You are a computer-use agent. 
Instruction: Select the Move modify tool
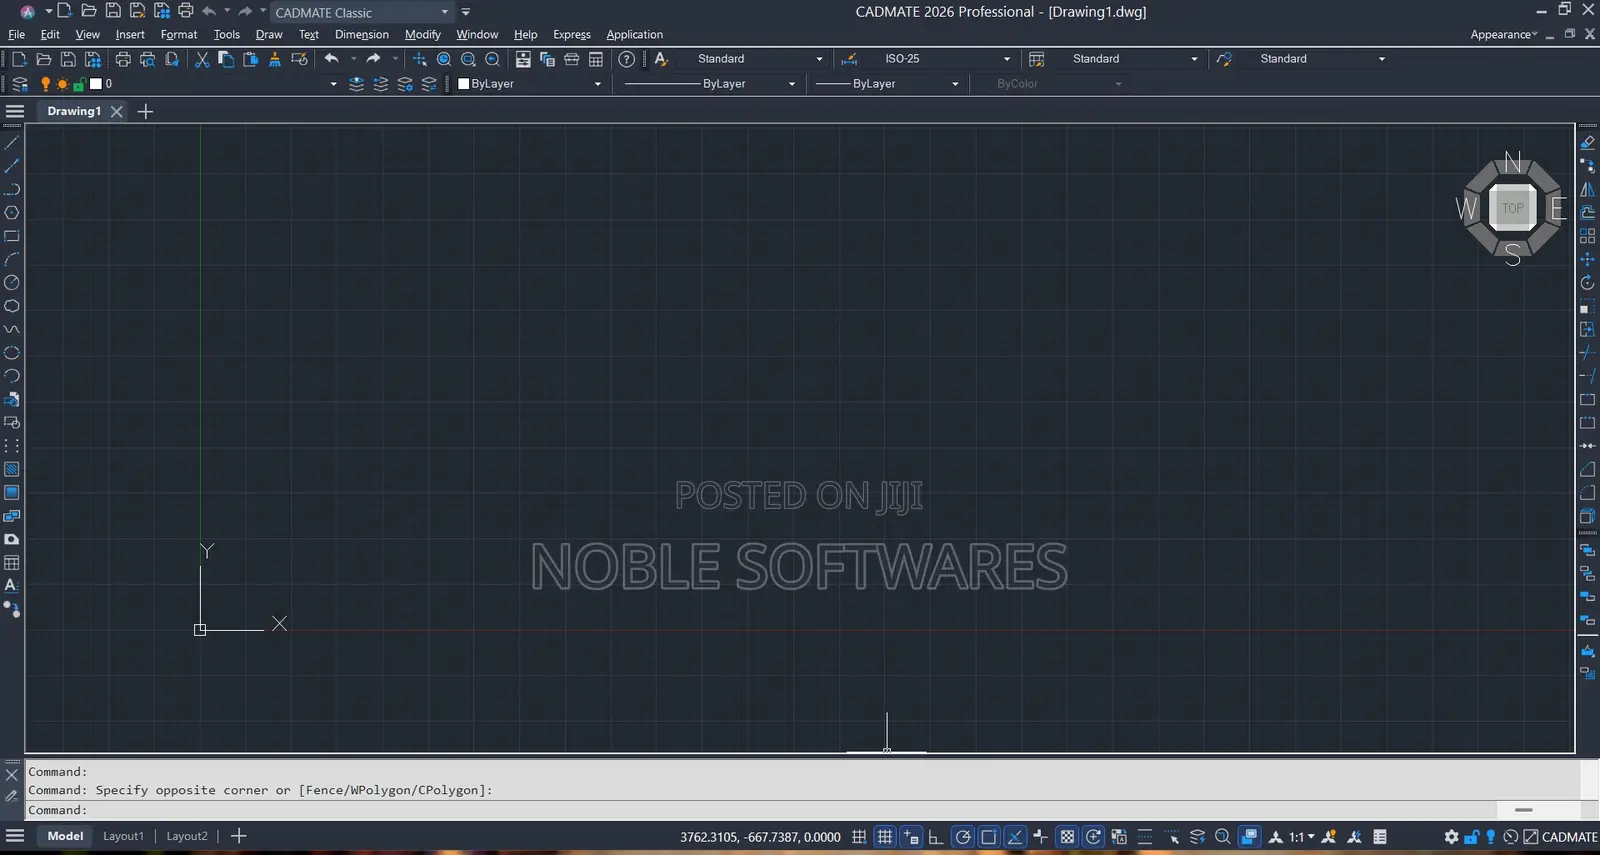tap(1587, 260)
